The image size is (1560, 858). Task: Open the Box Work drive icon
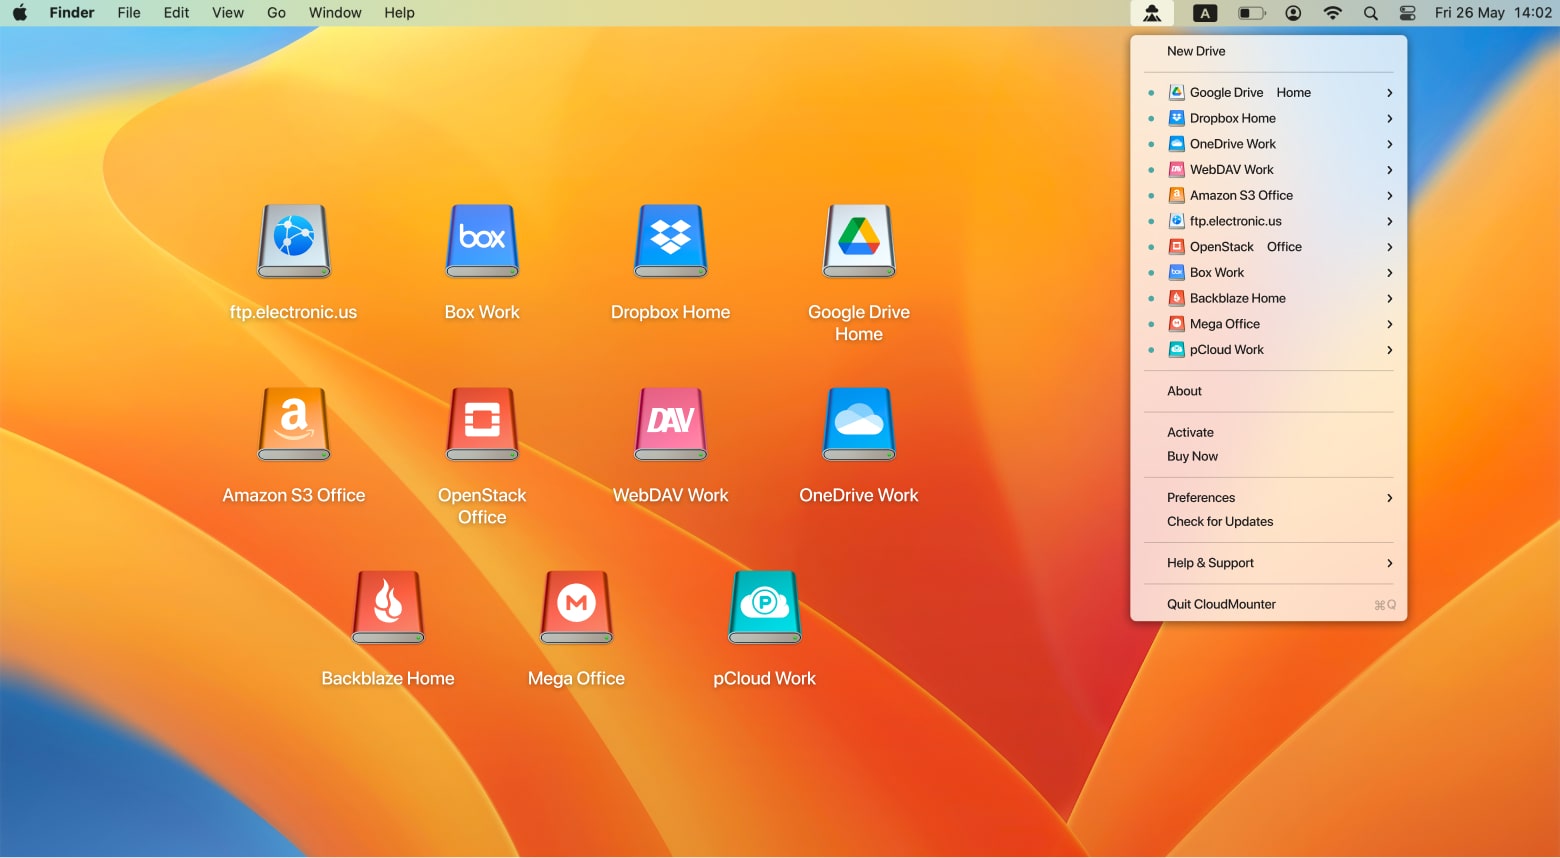482,240
